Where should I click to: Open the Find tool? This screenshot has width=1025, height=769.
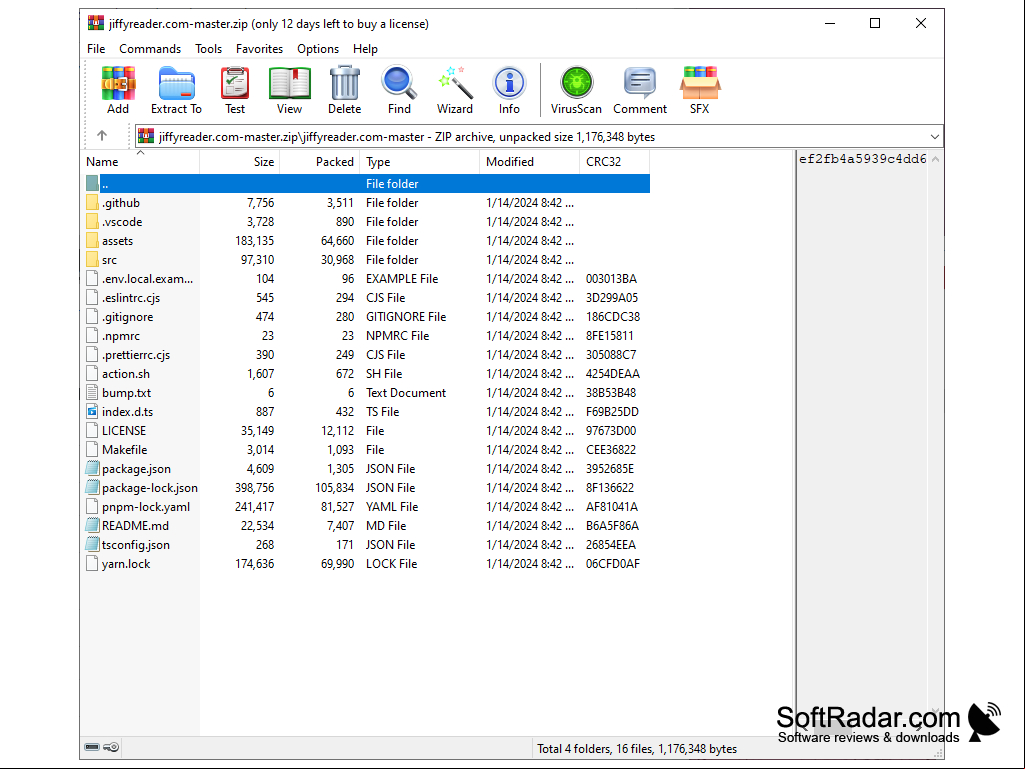pyautogui.click(x=399, y=90)
